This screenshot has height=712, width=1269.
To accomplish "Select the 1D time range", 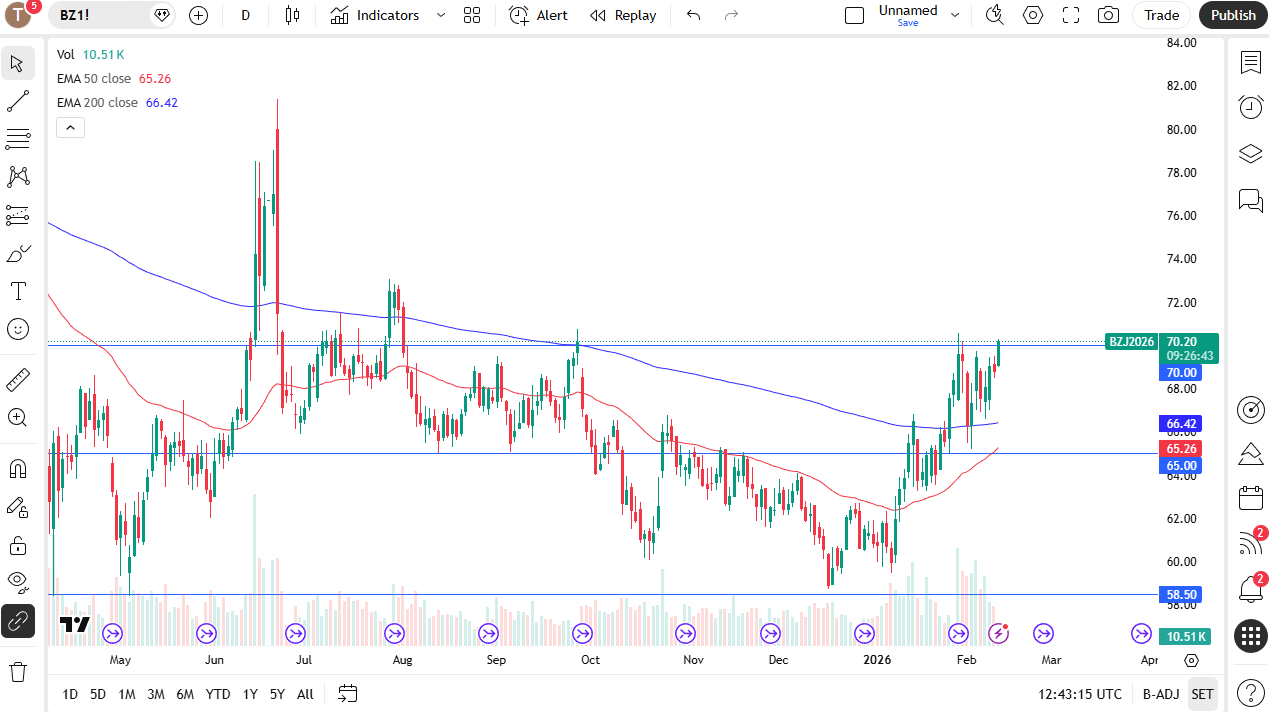I will (x=70, y=694).
